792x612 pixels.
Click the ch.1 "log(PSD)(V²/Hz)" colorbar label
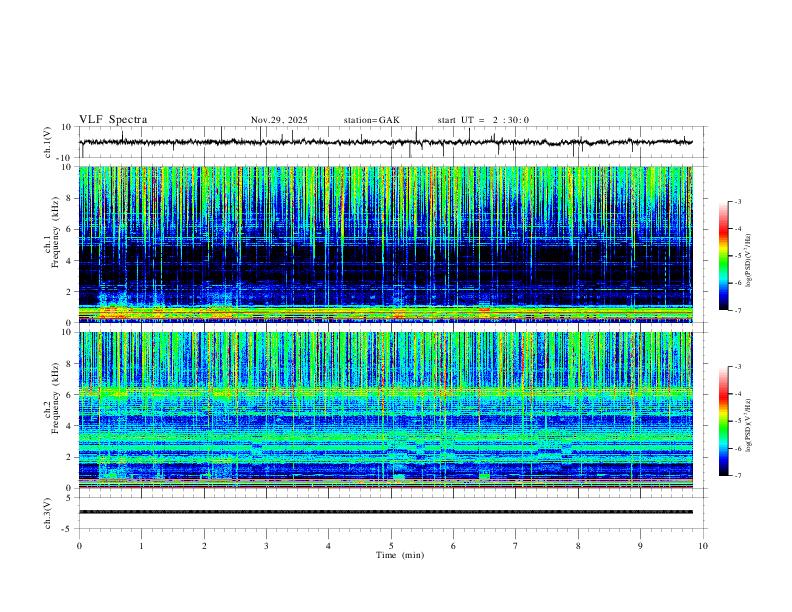749,261
